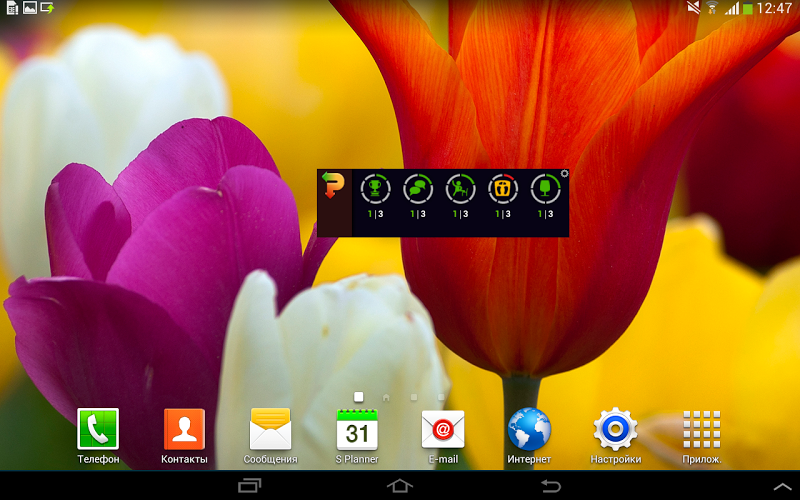Tap the green battery status icon
Viewport: 800px width, 500px height.
click(x=747, y=8)
